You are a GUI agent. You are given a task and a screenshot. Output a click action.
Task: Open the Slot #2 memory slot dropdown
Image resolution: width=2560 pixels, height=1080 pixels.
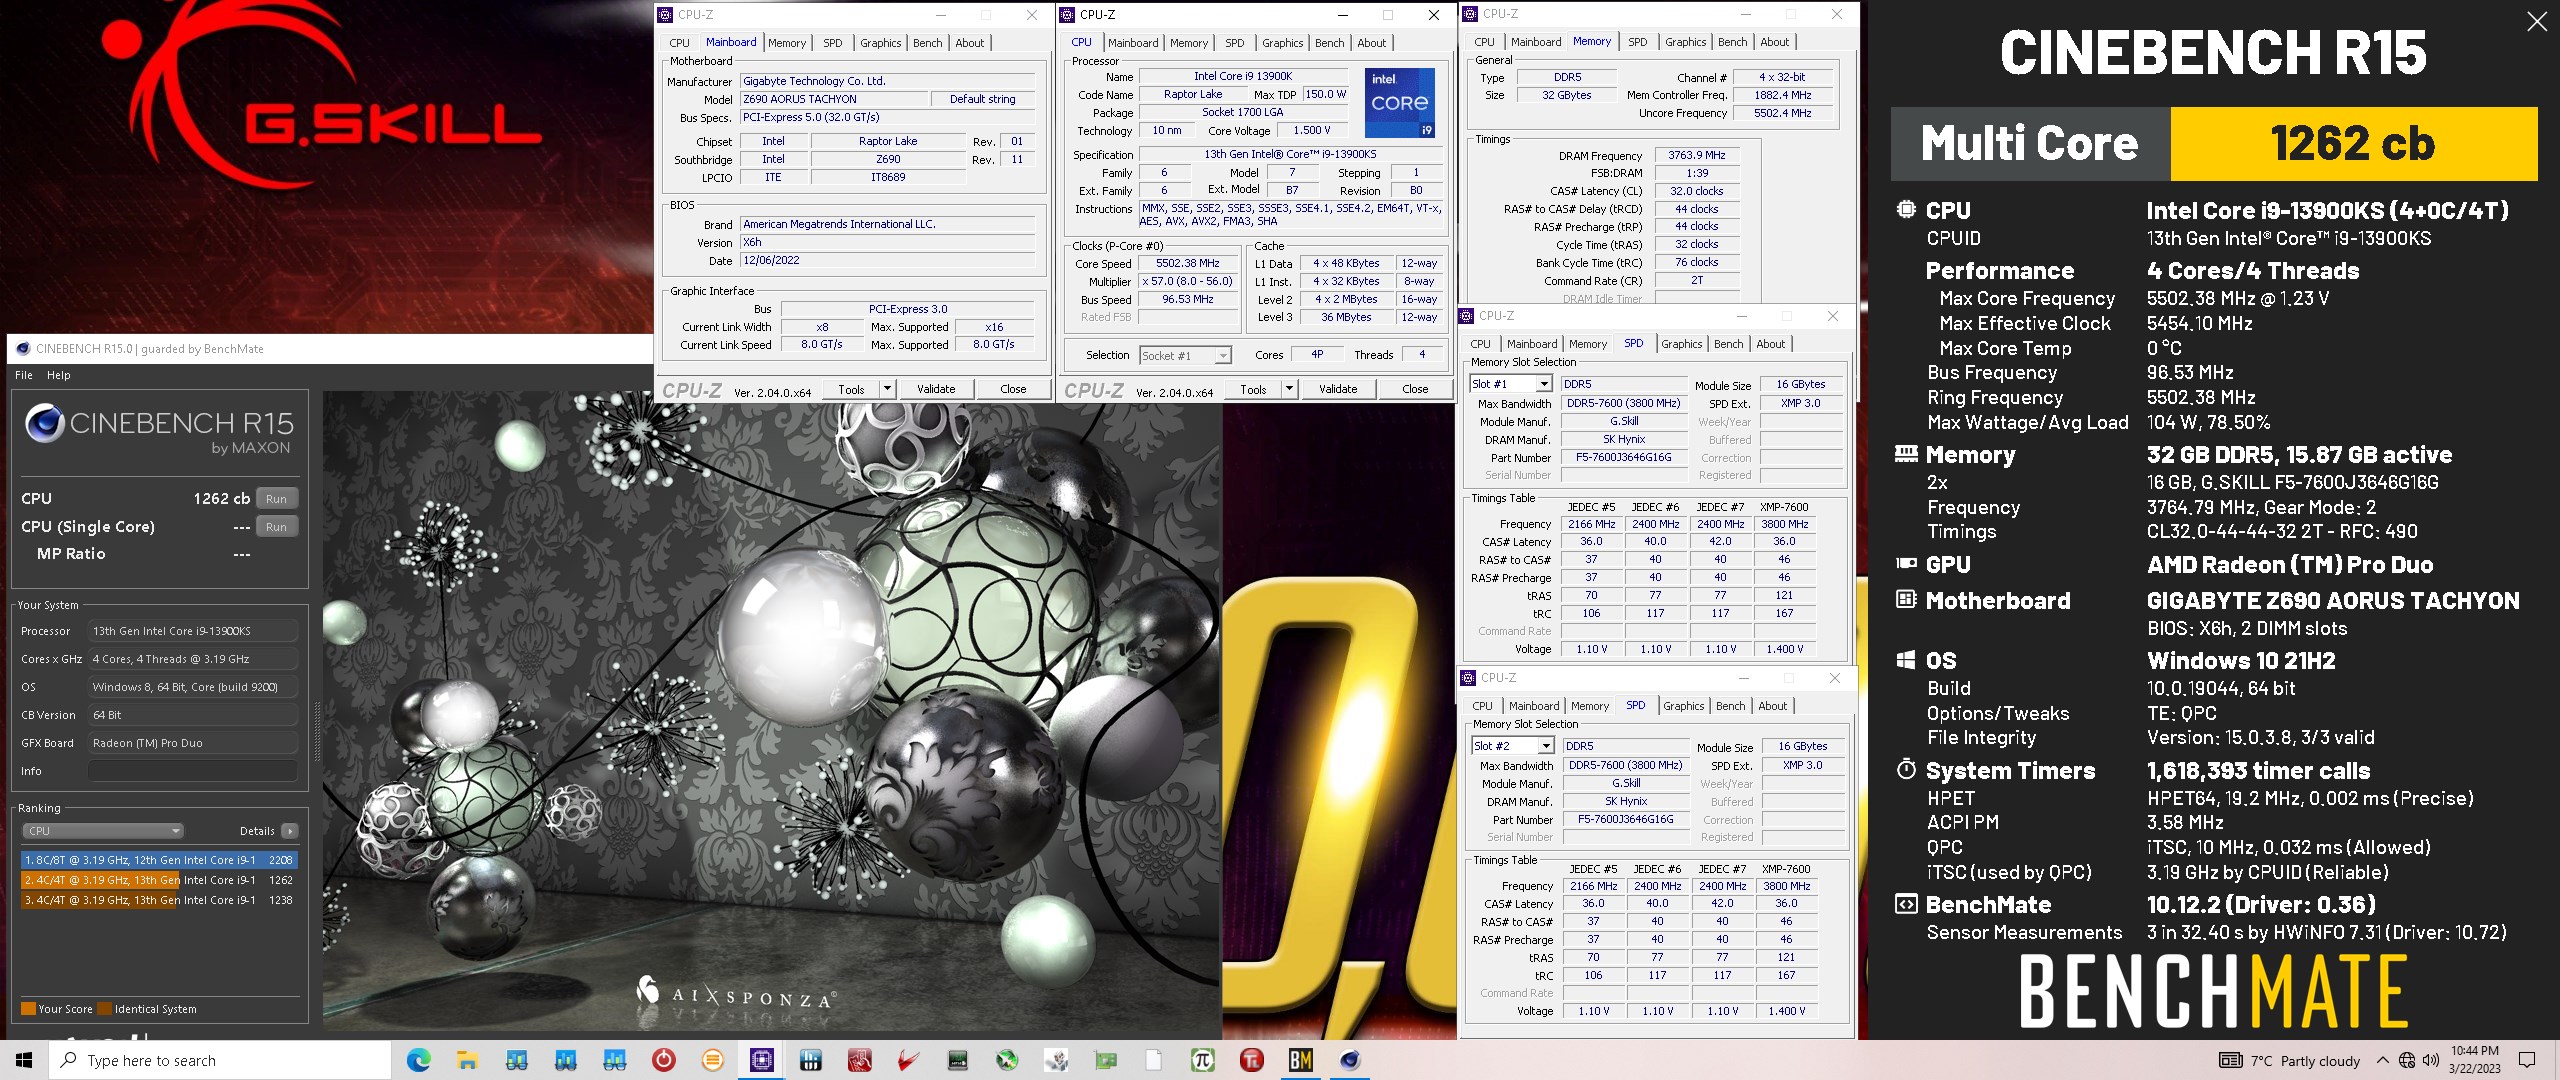[x=1546, y=746]
